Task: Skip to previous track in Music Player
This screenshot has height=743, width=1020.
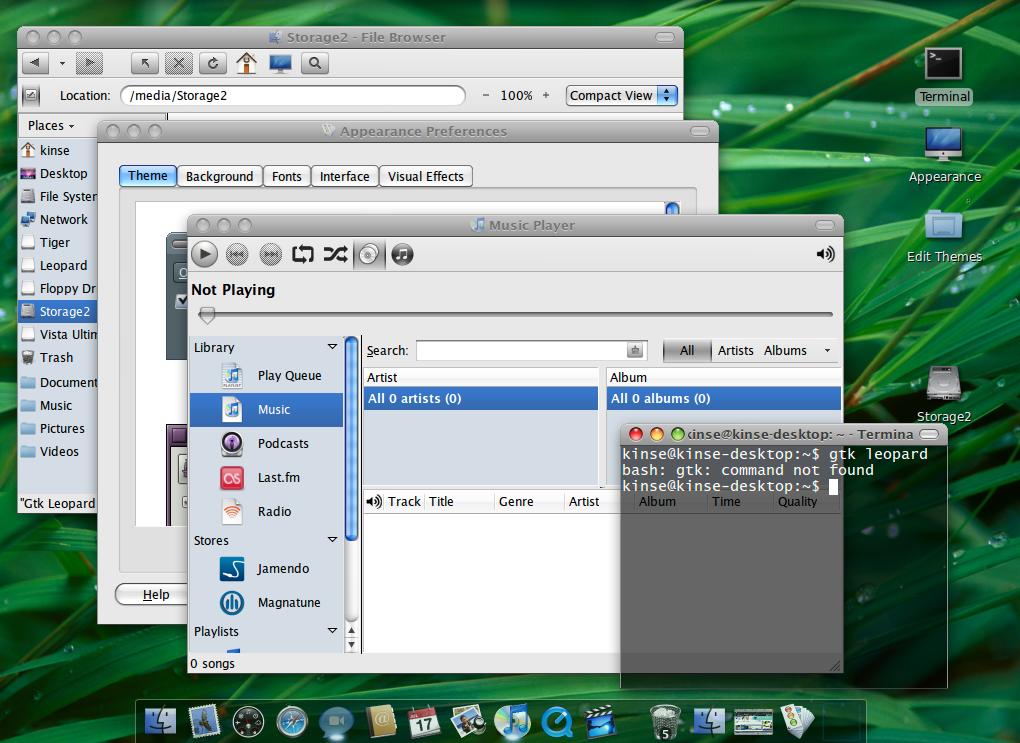Action: click(x=237, y=254)
